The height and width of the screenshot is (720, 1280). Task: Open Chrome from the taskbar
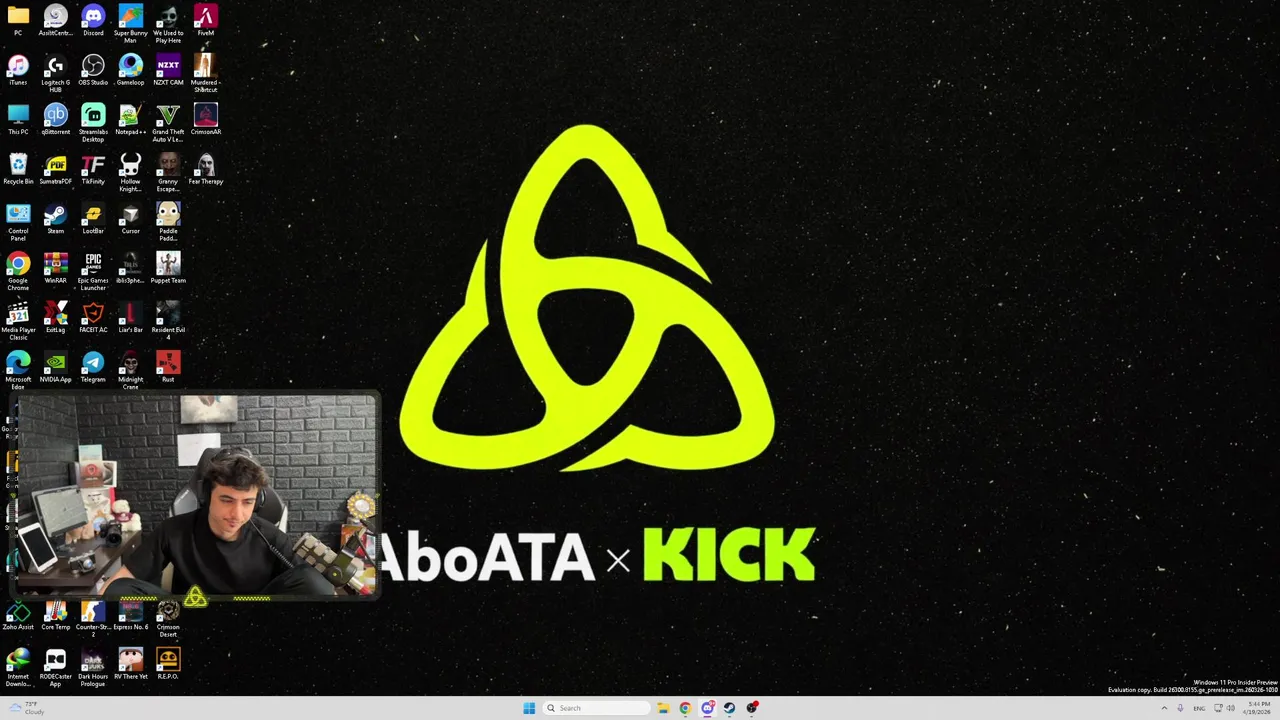coord(685,708)
